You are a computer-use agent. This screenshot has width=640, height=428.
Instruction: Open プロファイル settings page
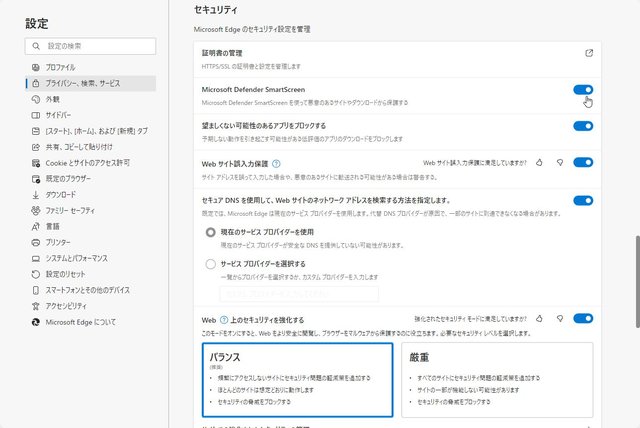click(x=91, y=67)
